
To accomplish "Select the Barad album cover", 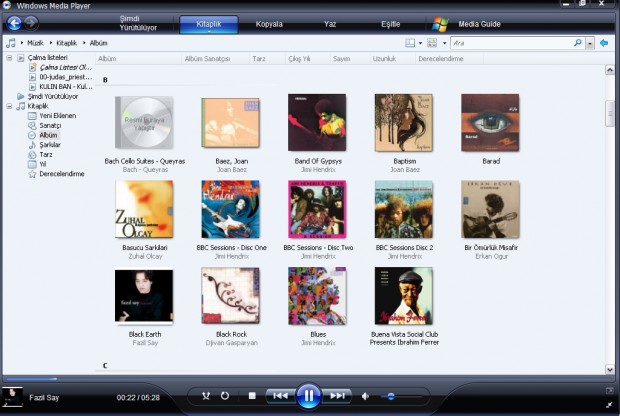I will tap(490, 122).
